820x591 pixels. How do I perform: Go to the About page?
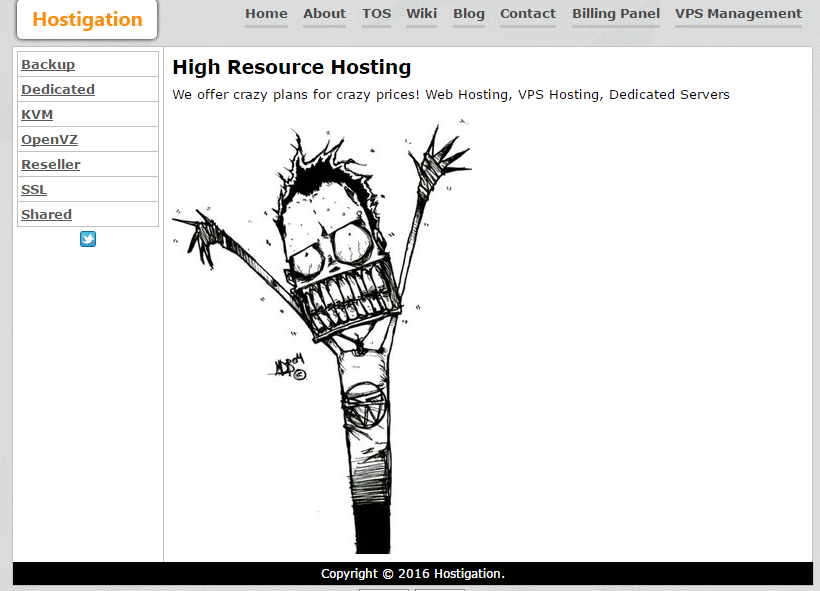coord(324,14)
